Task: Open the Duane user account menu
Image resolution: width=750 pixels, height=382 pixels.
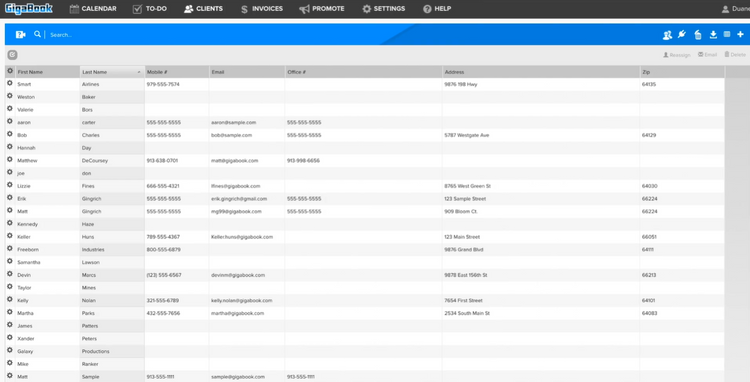Action: pyautogui.click(x=736, y=9)
